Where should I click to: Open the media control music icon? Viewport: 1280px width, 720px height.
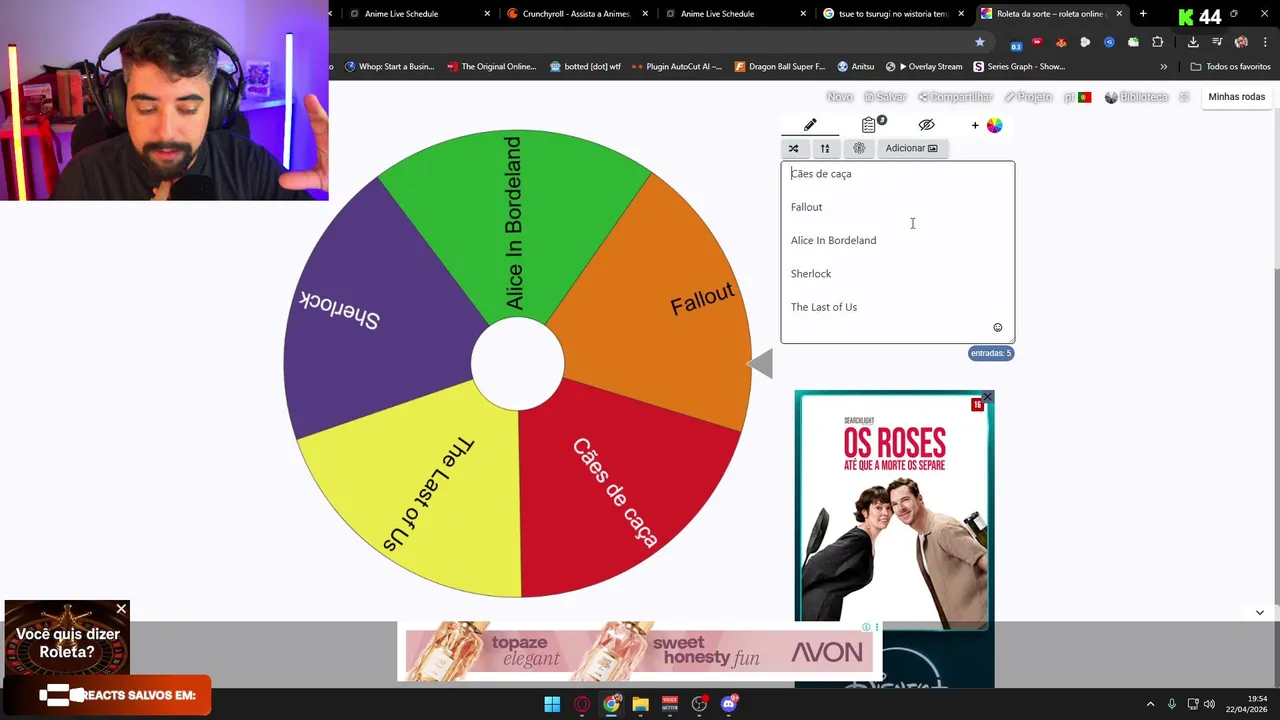click(x=1217, y=42)
